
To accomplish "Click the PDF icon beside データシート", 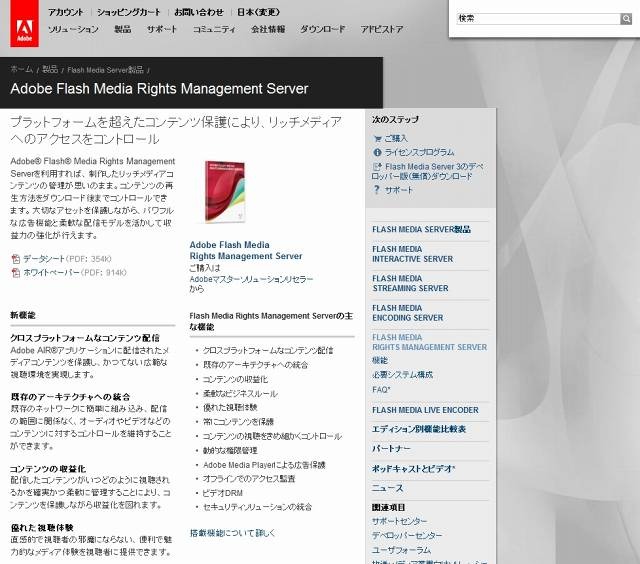I will tap(16, 259).
